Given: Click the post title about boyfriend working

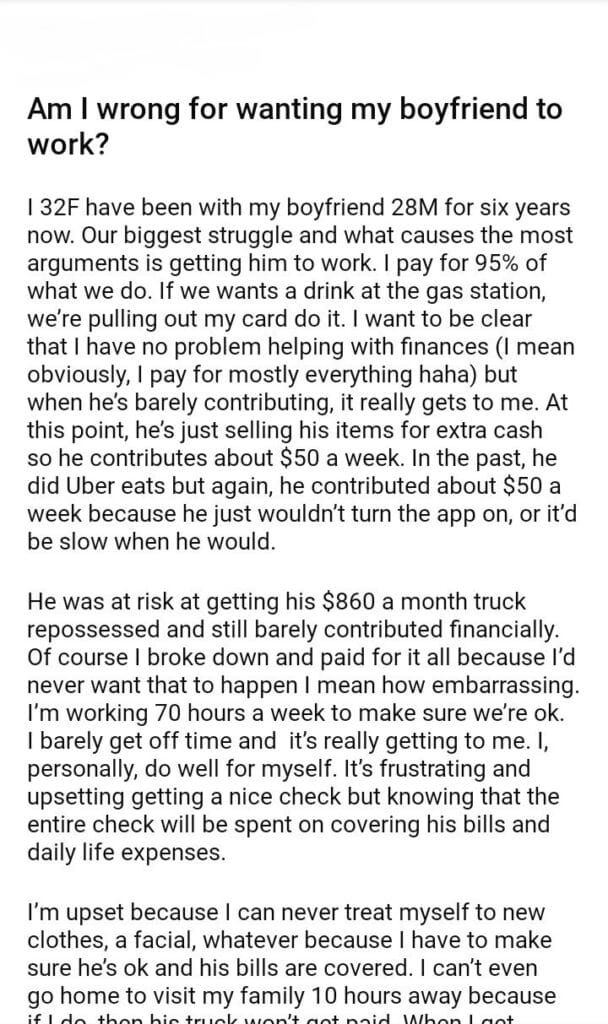Looking at the screenshot, I should tap(295, 126).
